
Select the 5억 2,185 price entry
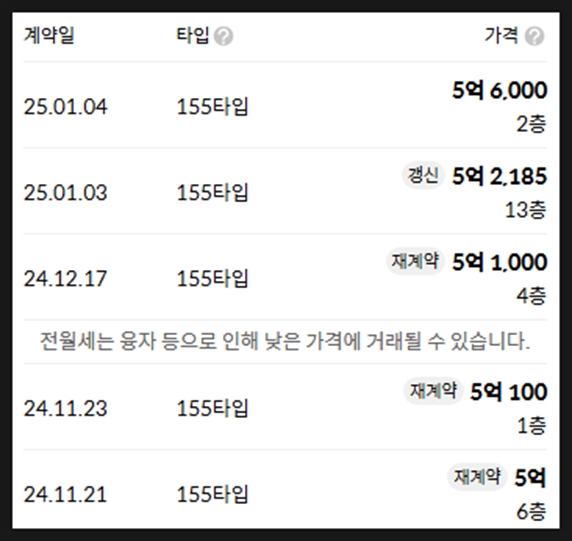[x=500, y=176]
